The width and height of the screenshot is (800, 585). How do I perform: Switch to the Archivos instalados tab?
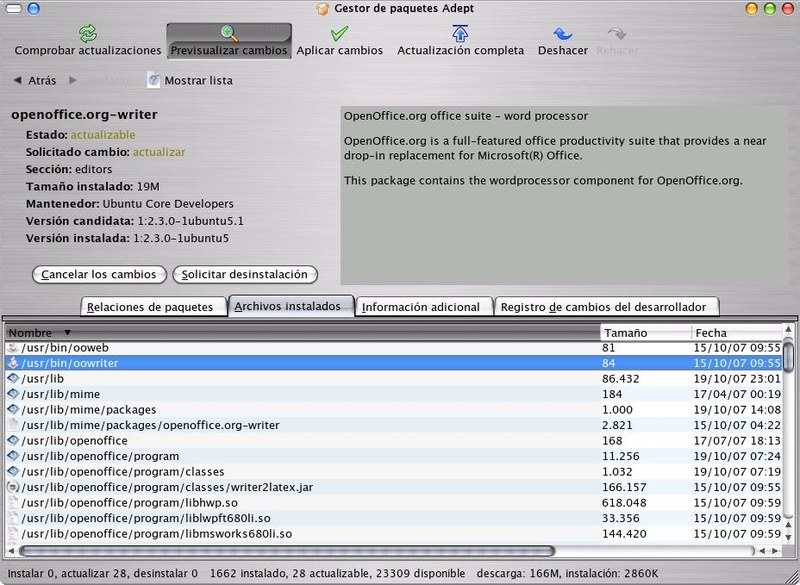point(291,306)
